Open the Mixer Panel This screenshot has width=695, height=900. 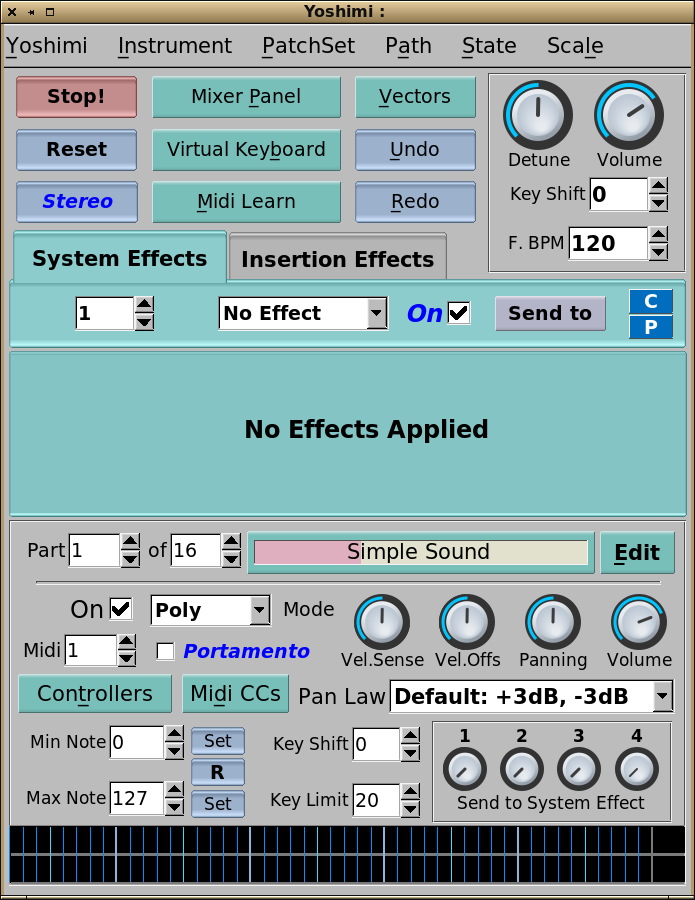click(246, 97)
